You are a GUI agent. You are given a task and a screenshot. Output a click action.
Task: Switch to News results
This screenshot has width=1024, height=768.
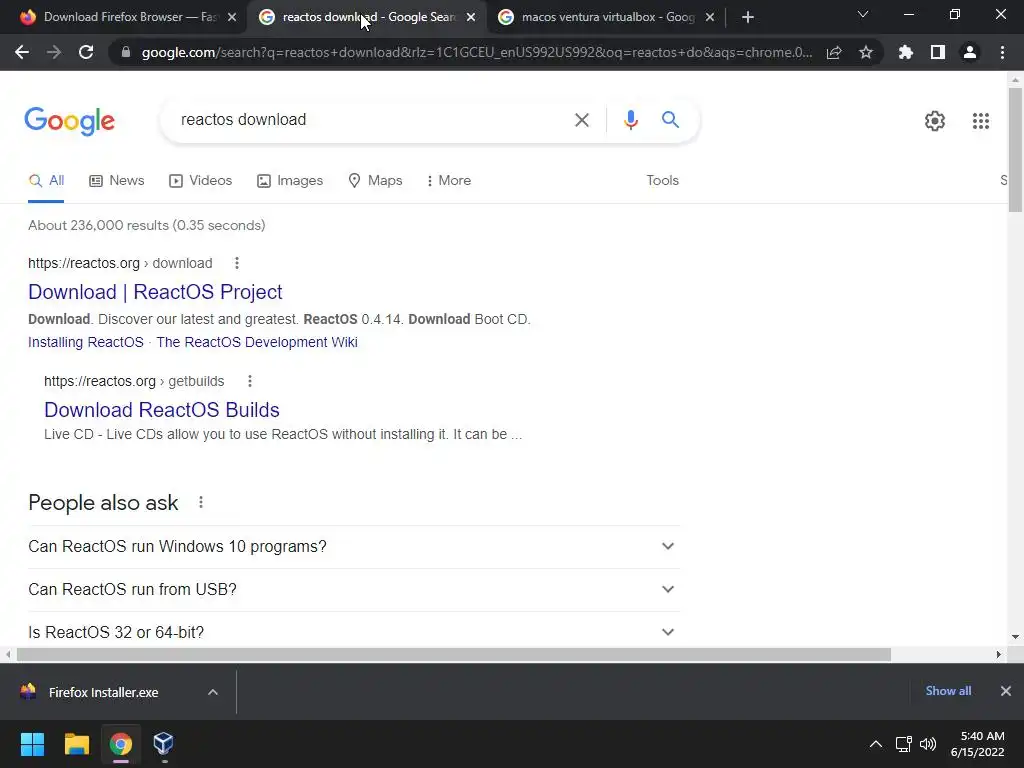(x=116, y=181)
